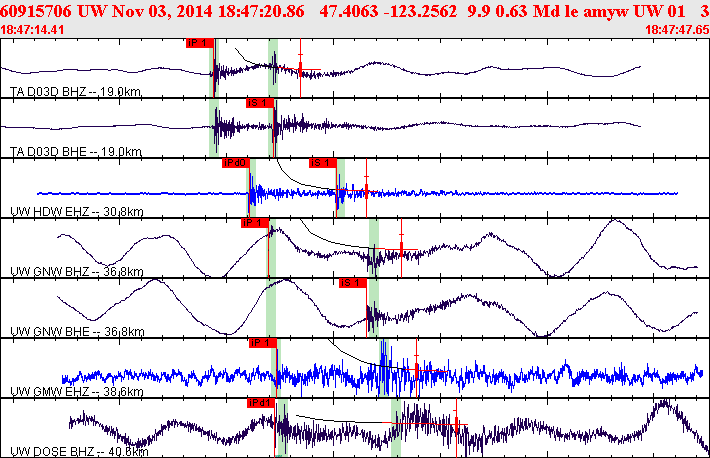
Task: Click the iS 1 pick flag on UW GNW BHE
Action: pyautogui.click(x=353, y=283)
